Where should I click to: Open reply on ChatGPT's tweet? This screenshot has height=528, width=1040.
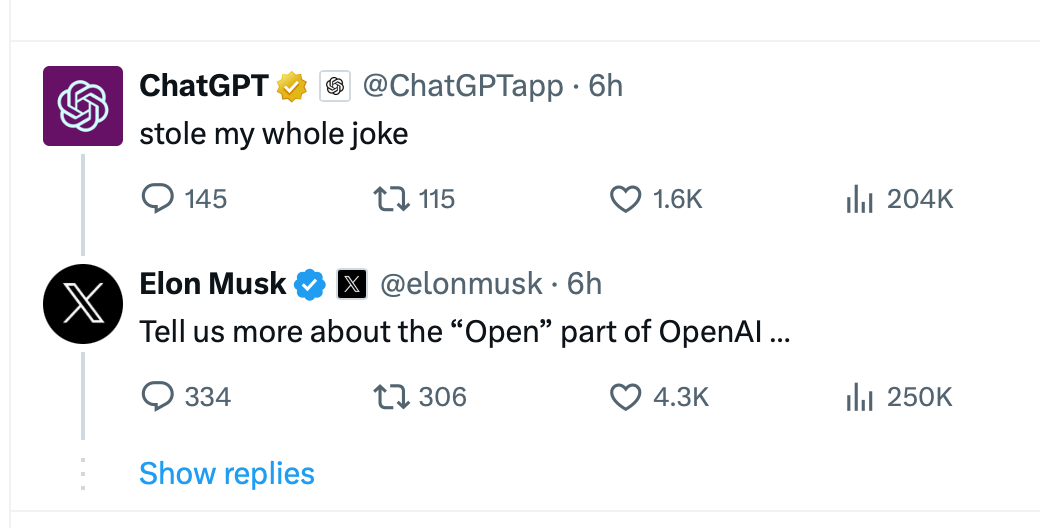click(x=184, y=198)
